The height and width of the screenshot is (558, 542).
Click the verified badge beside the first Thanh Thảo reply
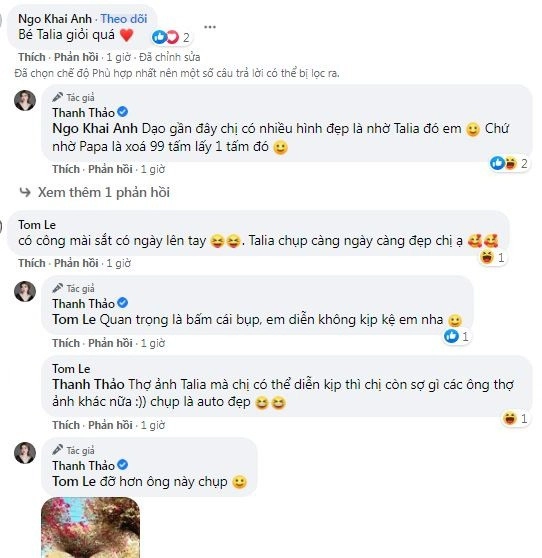122,112
